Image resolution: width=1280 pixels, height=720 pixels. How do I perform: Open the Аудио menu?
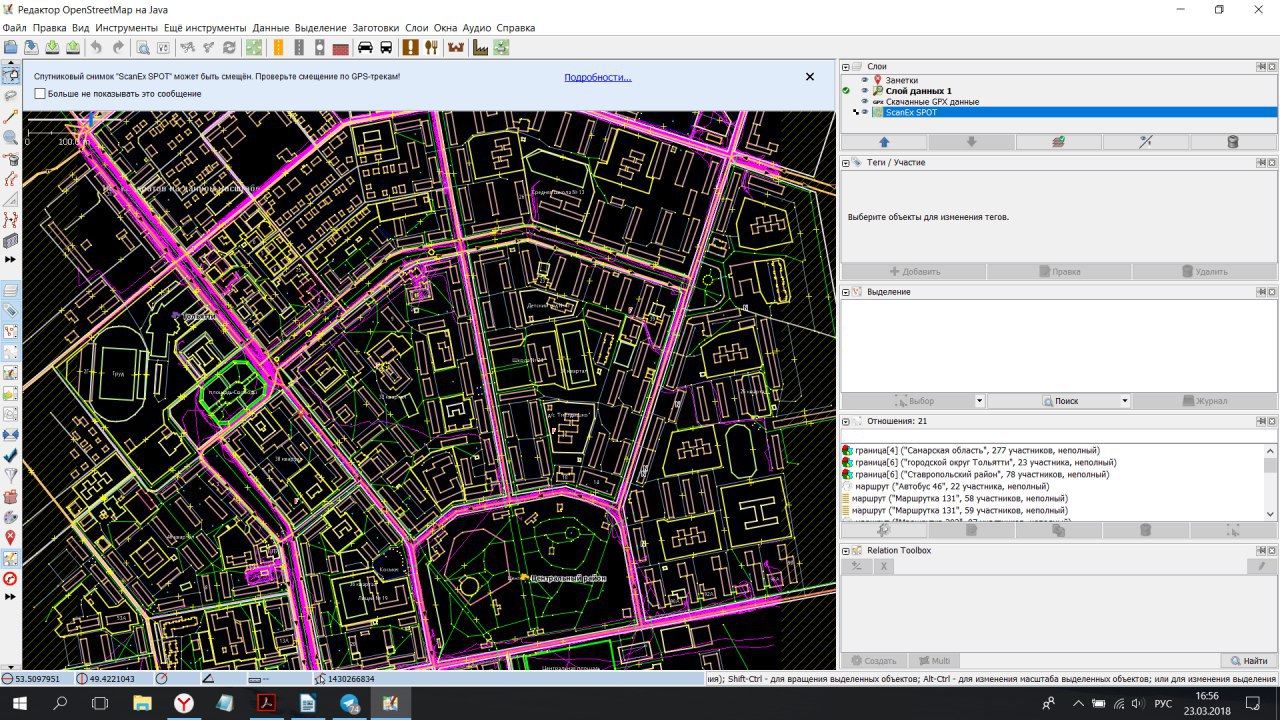coord(477,28)
